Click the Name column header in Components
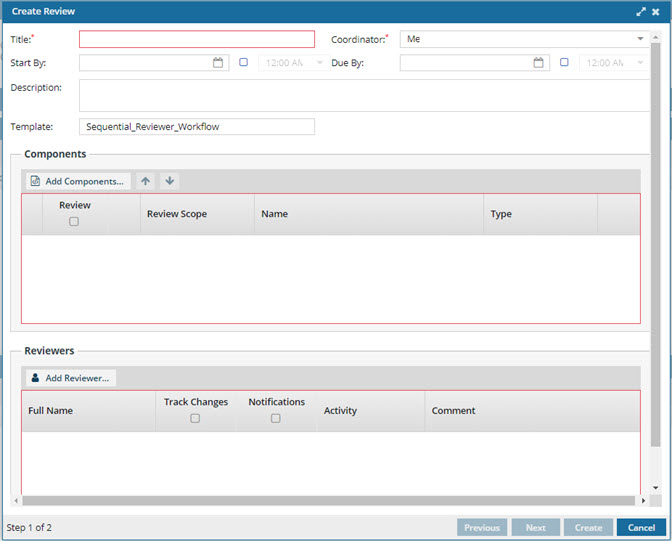The height and width of the screenshot is (541, 672). click(369, 214)
